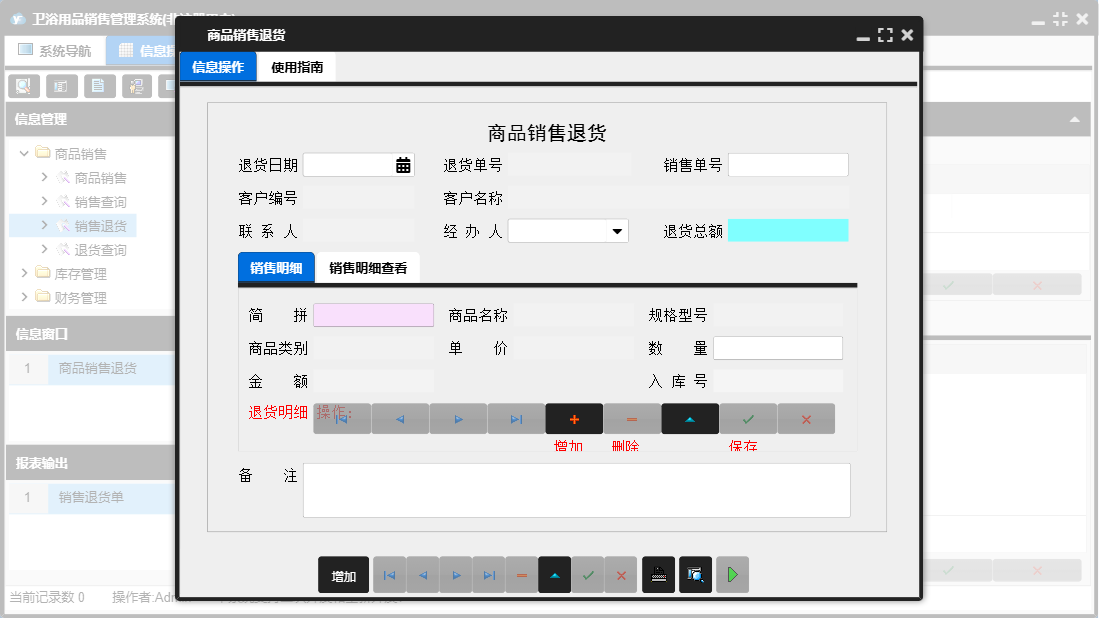Open the 销售明细查看 tab
This screenshot has width=1099, height=618.
368,268
